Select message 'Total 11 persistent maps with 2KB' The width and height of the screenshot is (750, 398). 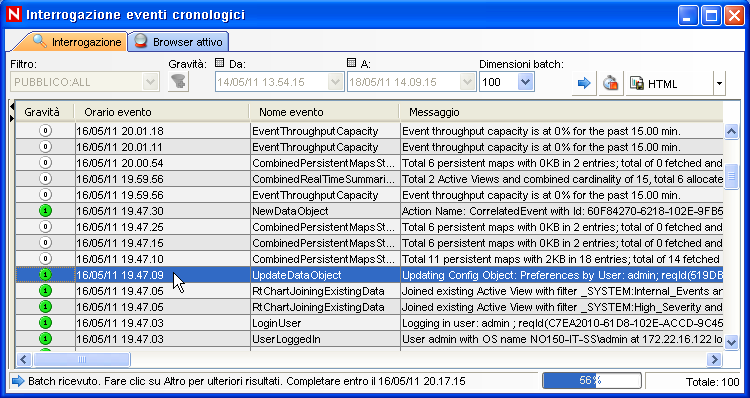coord(562,259)
